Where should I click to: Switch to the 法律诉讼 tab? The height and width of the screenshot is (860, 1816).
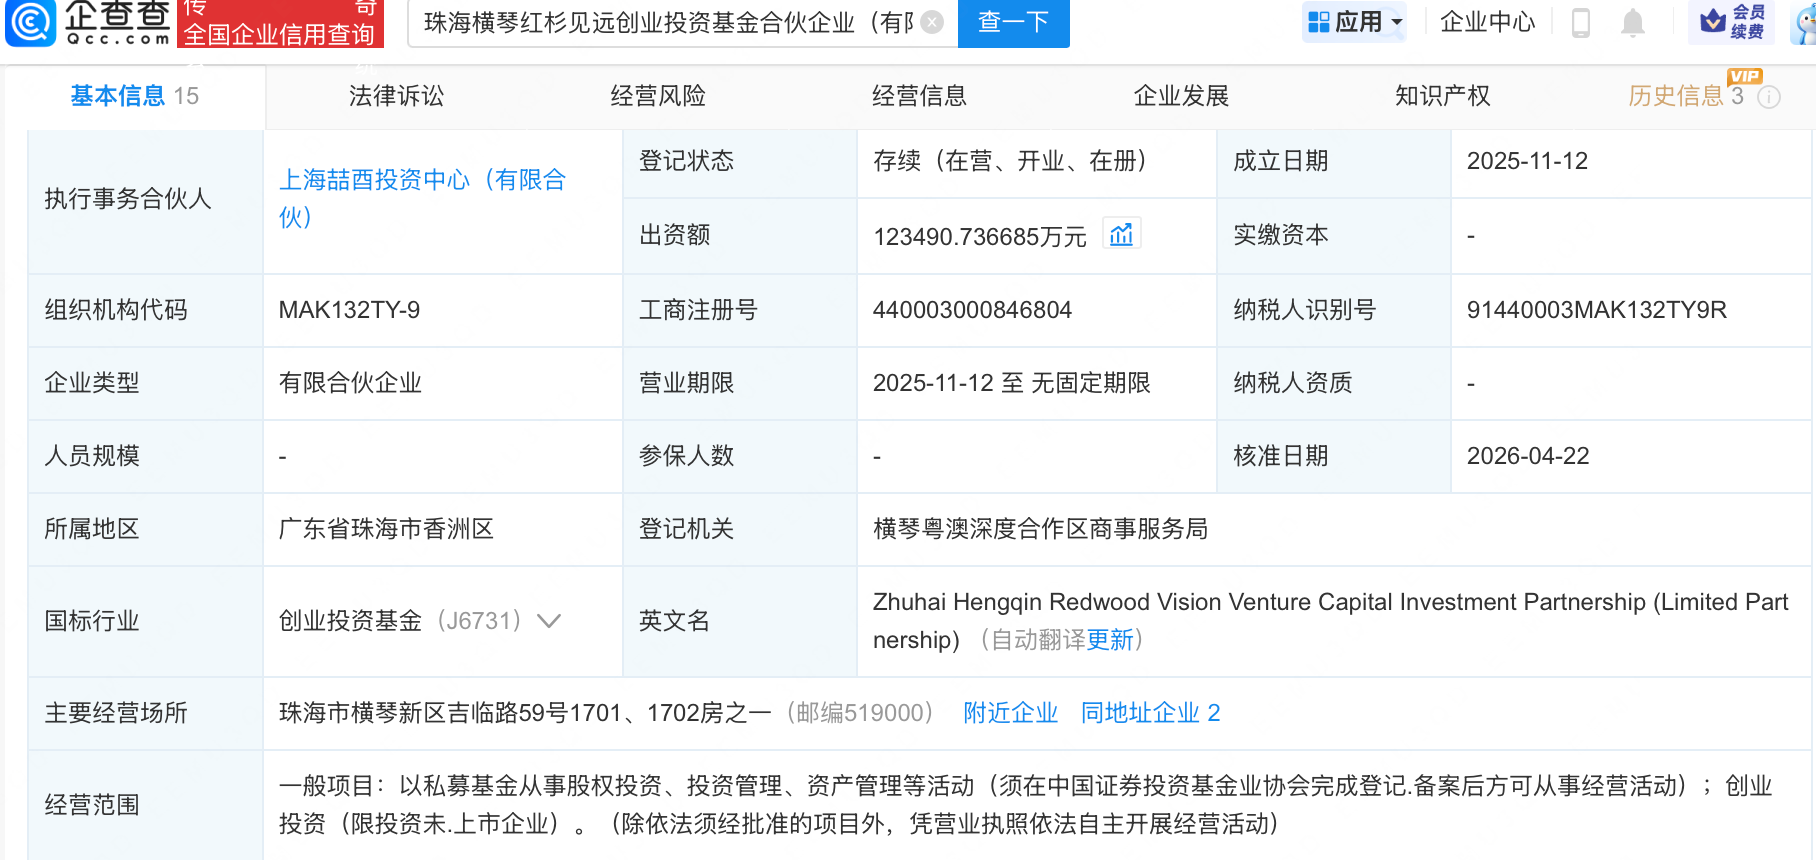click(396, 96)
